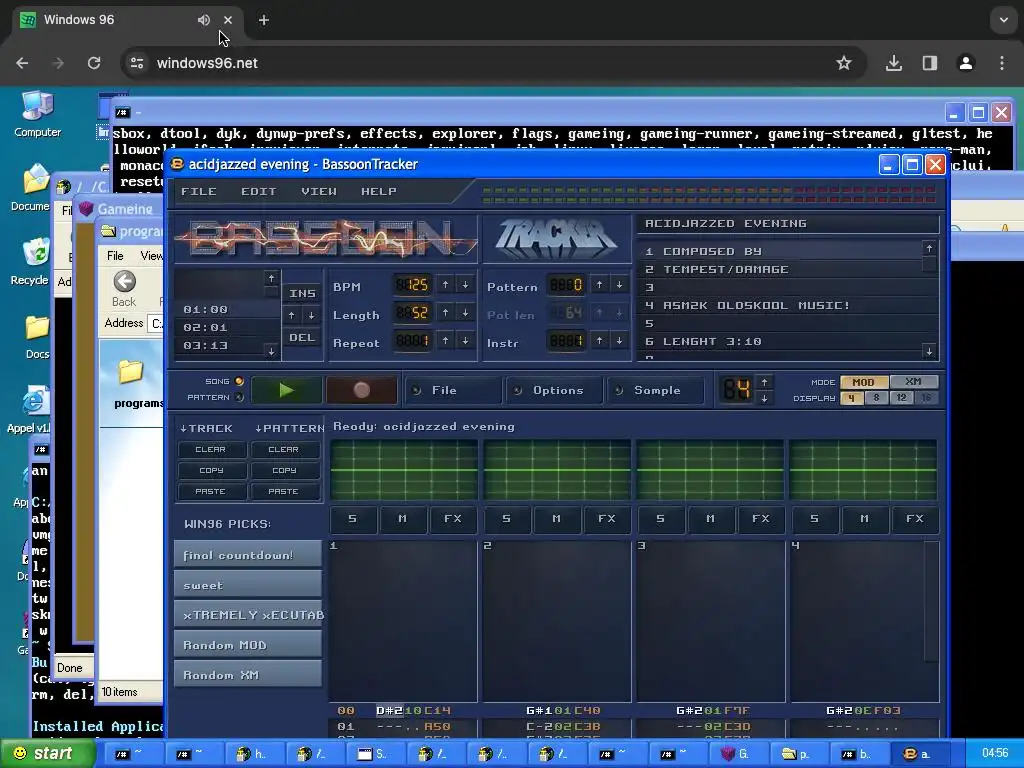Decrease the Pattern number

click(x=619, y=285)
